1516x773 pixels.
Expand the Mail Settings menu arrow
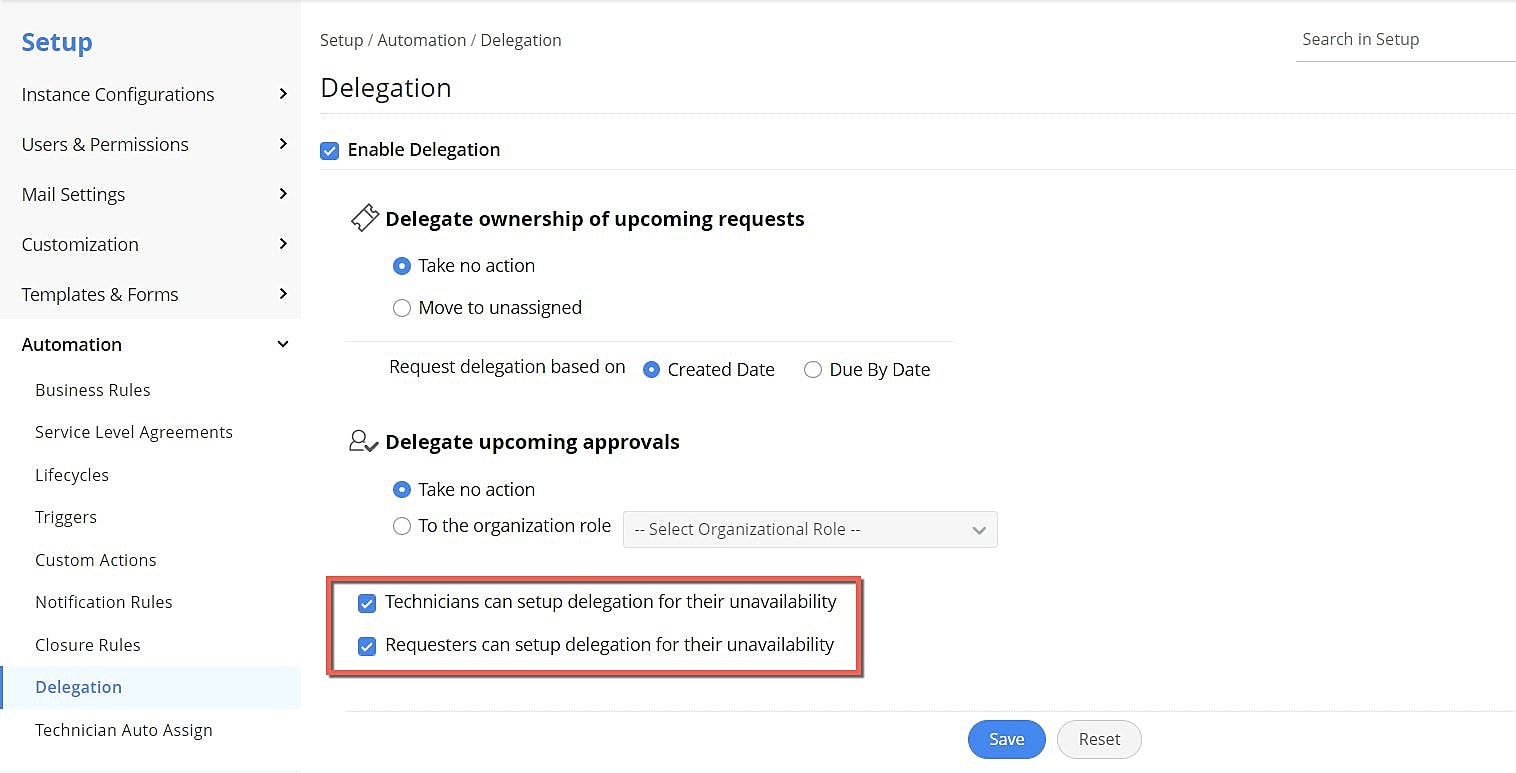283,194
